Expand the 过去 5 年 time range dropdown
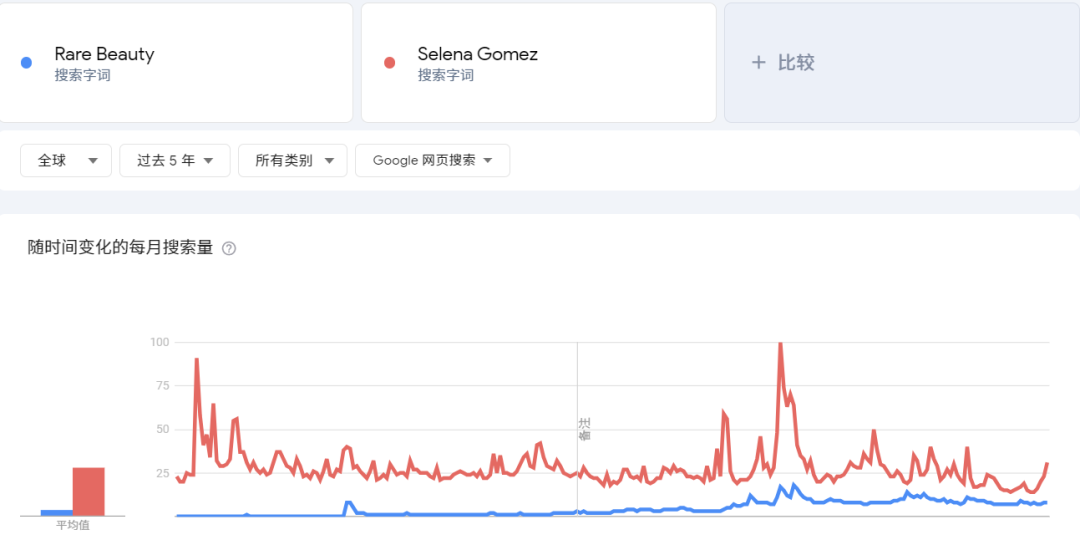The width and height of the screenshot is (1080, 545). (x=175, y=160)
